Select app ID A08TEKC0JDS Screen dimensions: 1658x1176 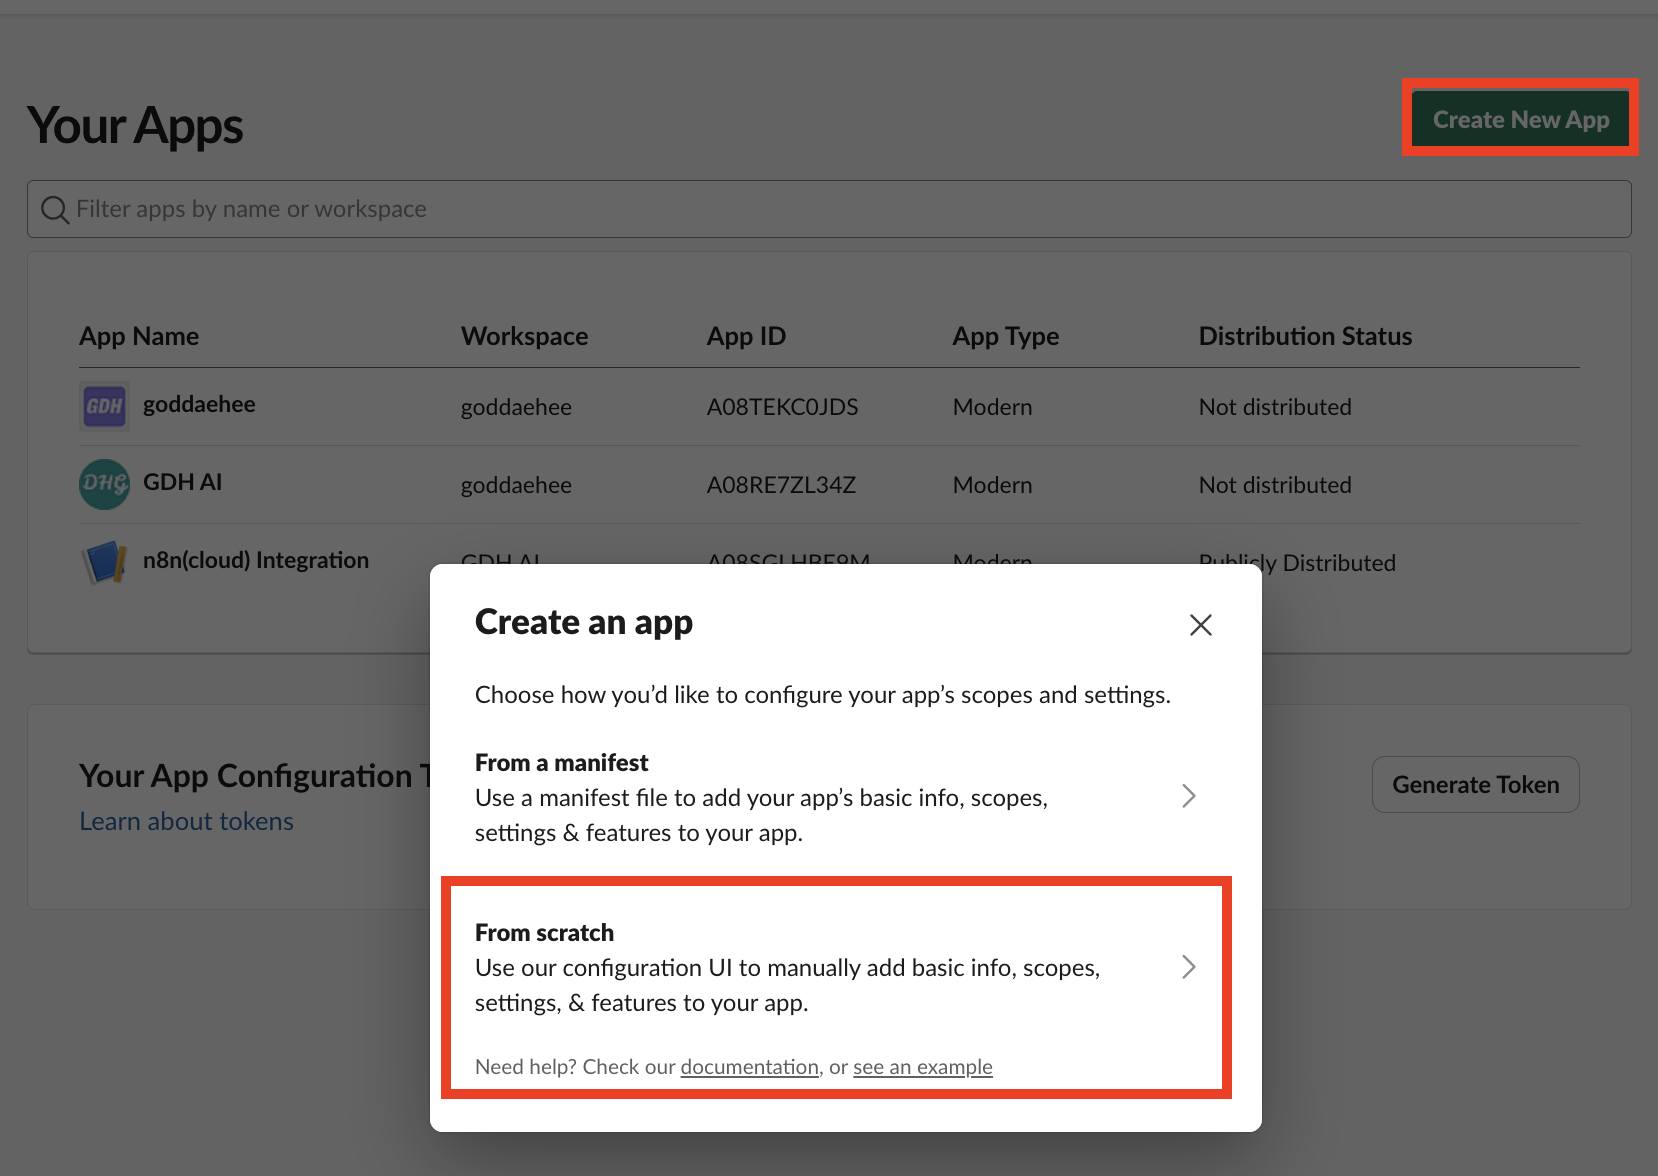pos(782,407)
